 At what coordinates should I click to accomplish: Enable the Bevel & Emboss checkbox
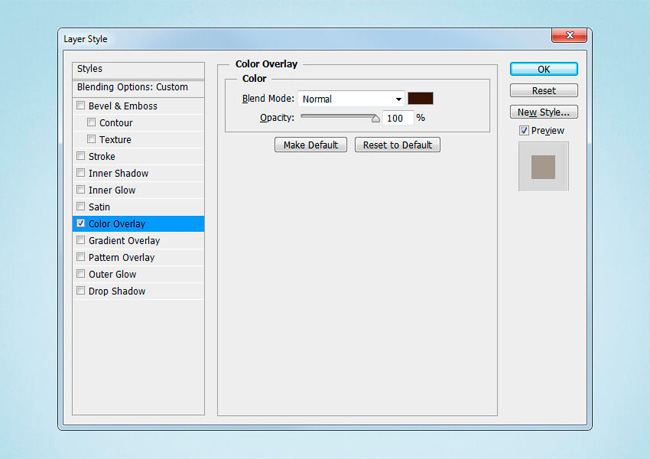(81, 105)
